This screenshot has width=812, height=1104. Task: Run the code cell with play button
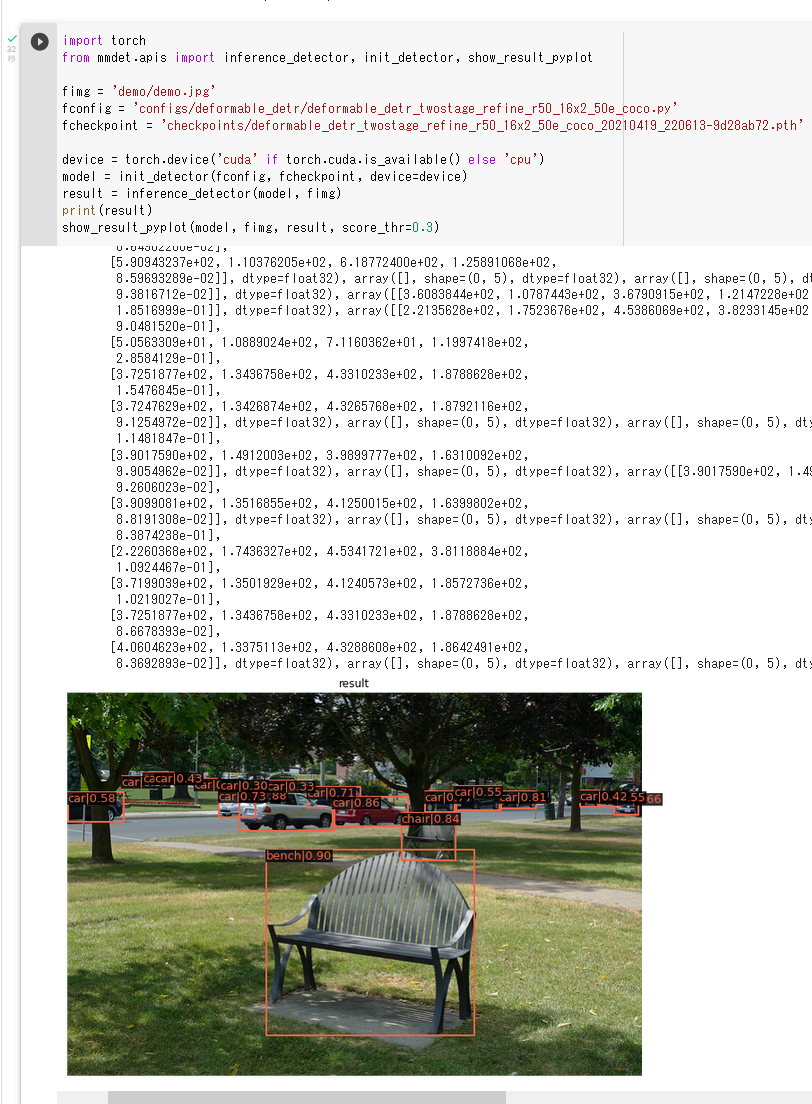39,42
